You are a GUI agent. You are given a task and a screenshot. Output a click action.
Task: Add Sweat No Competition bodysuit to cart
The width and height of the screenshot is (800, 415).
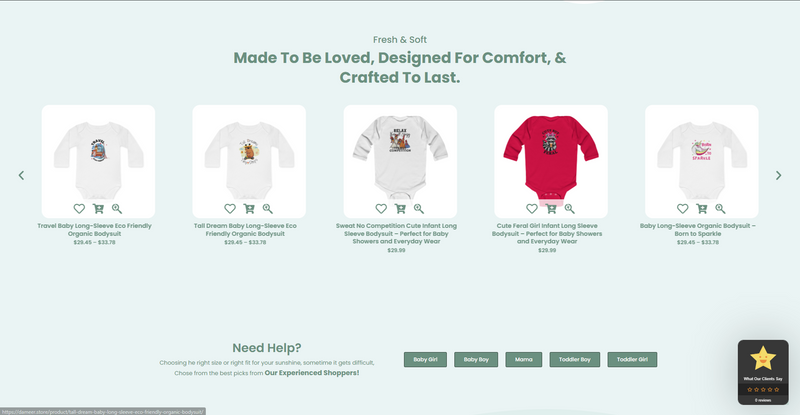coord(400,208)
